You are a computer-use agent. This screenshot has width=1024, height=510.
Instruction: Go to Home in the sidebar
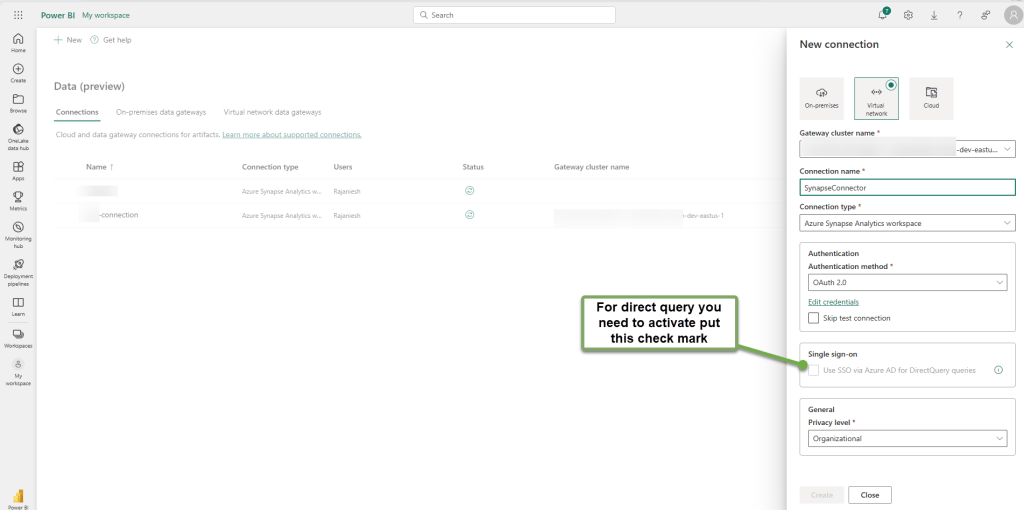[18, 42]
